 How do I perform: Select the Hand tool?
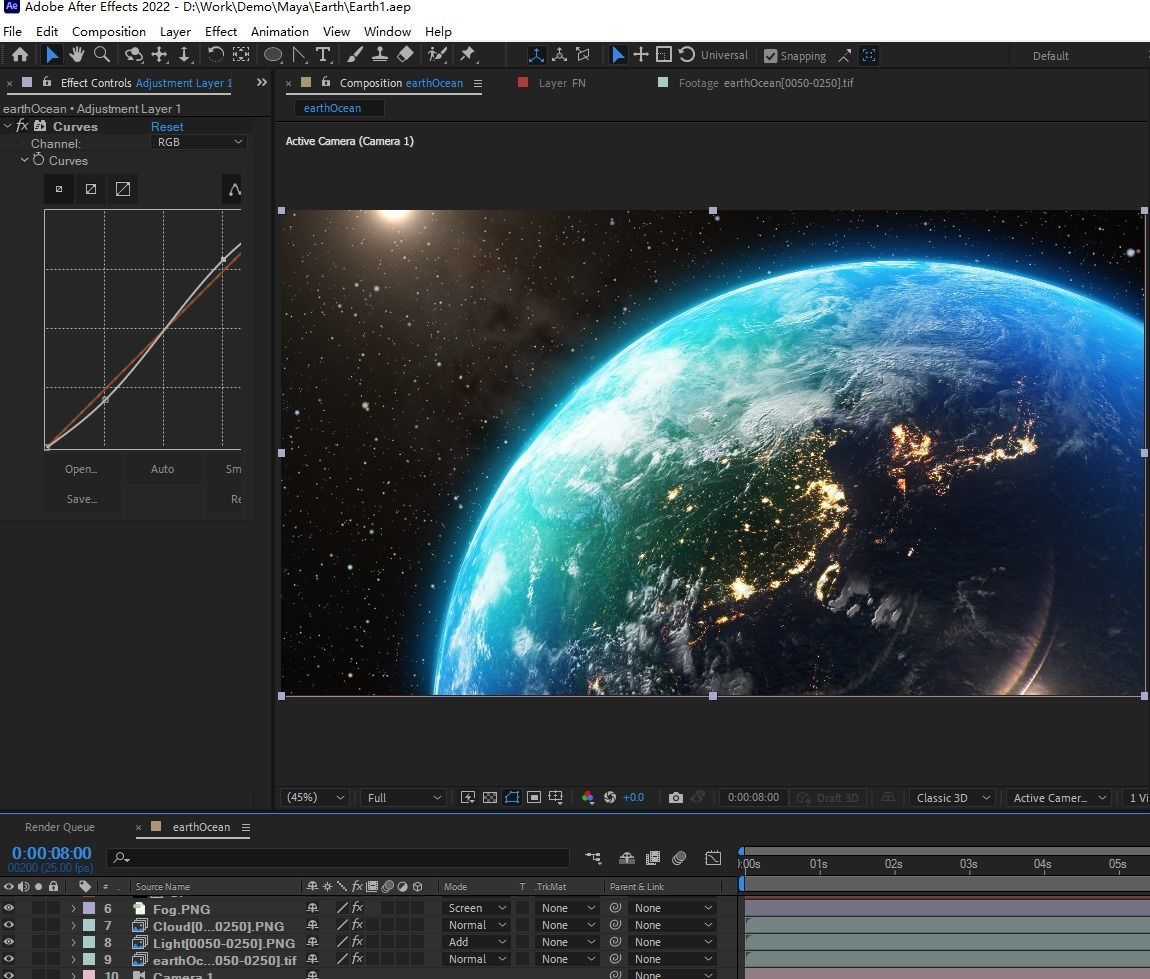[x=76, y=54]
